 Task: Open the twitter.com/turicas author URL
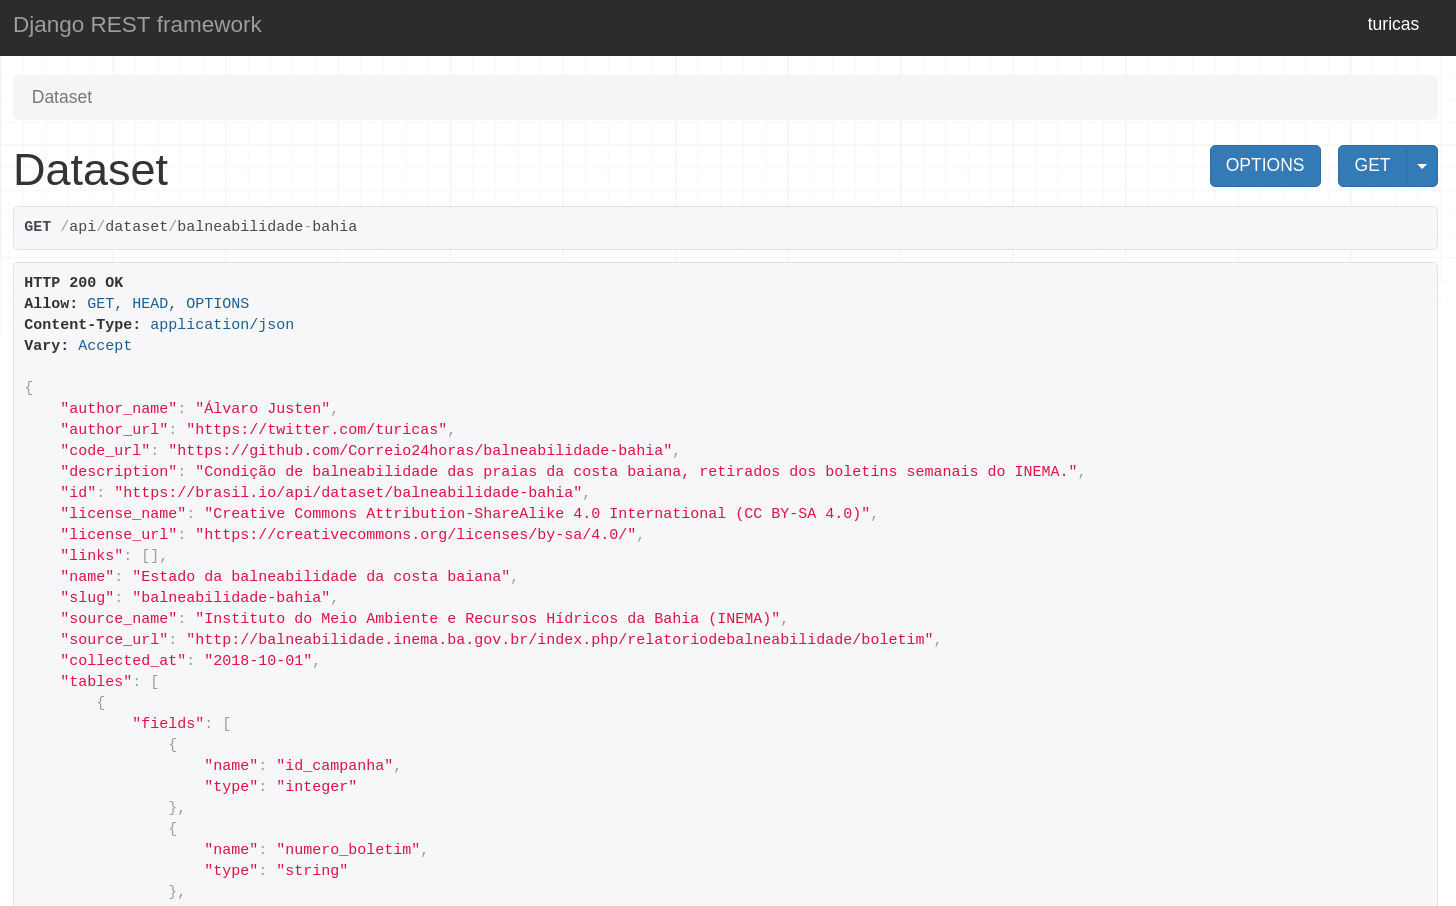[316, 430]
